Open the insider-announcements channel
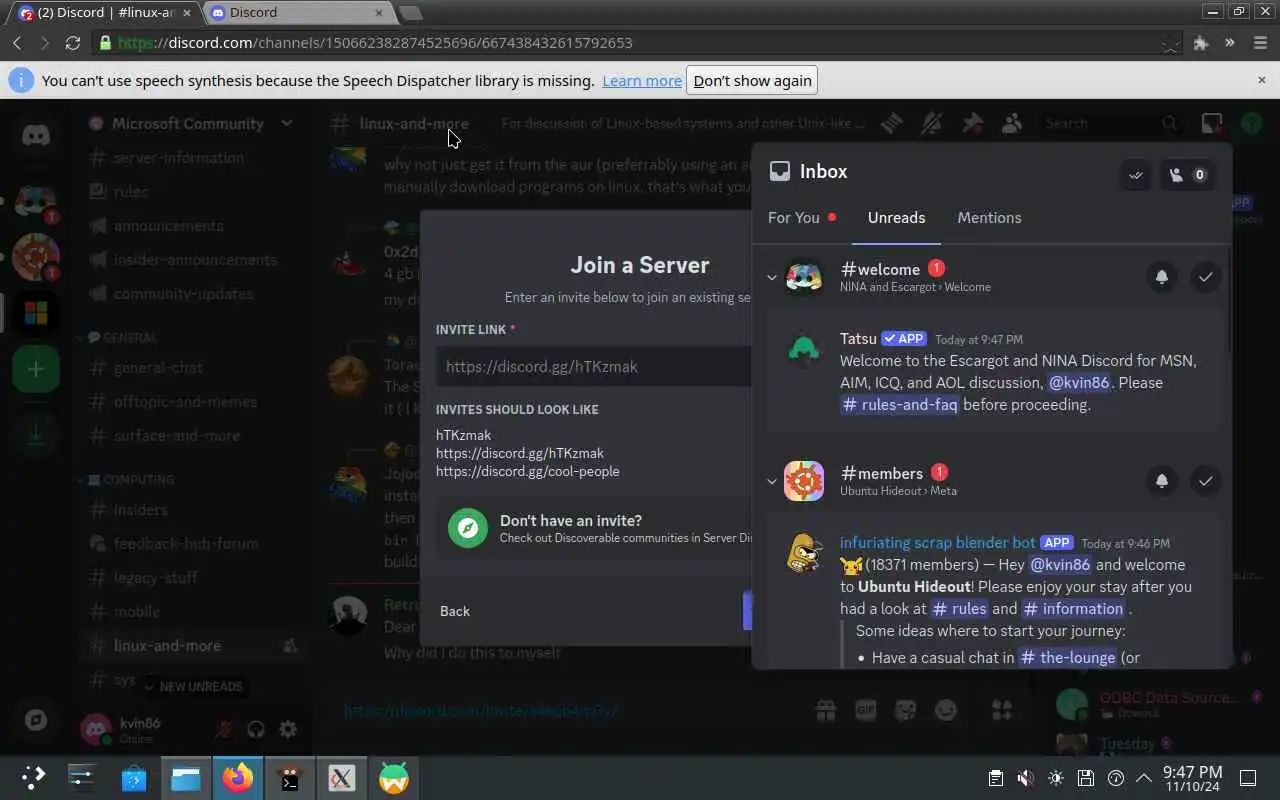1280x800 pixels. 193,260
